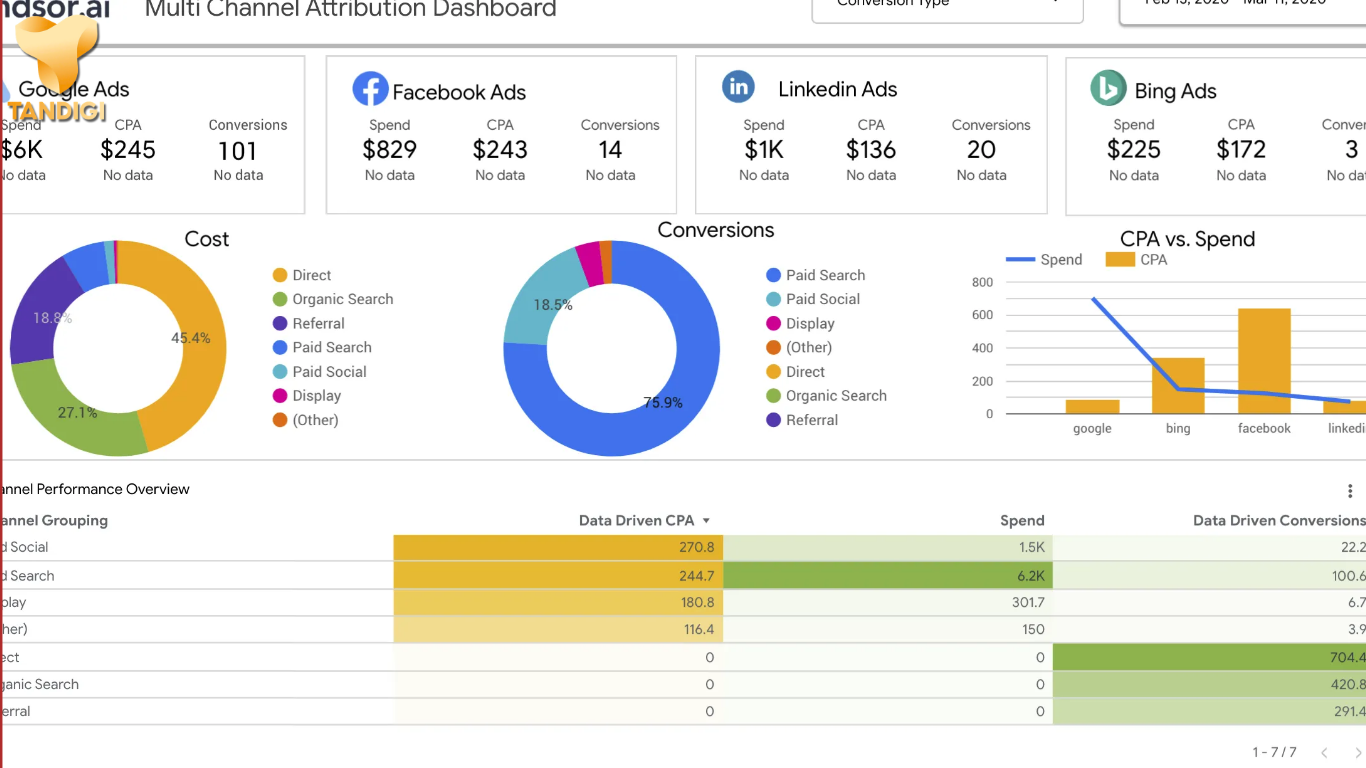1366x768 pixels.
Task: Click the CPA bar legend entry
Action: pyautogui.click(x=1137, y=259)
